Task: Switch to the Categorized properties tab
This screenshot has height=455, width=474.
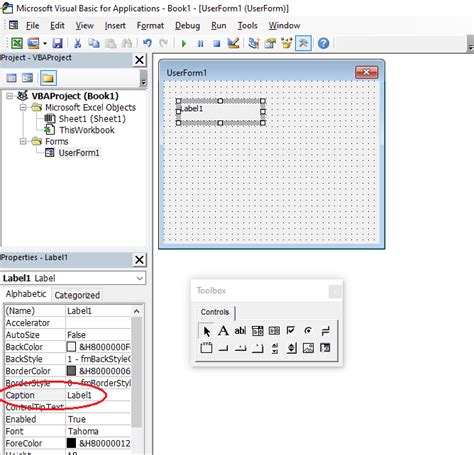Action: click(x=77, y=295)
